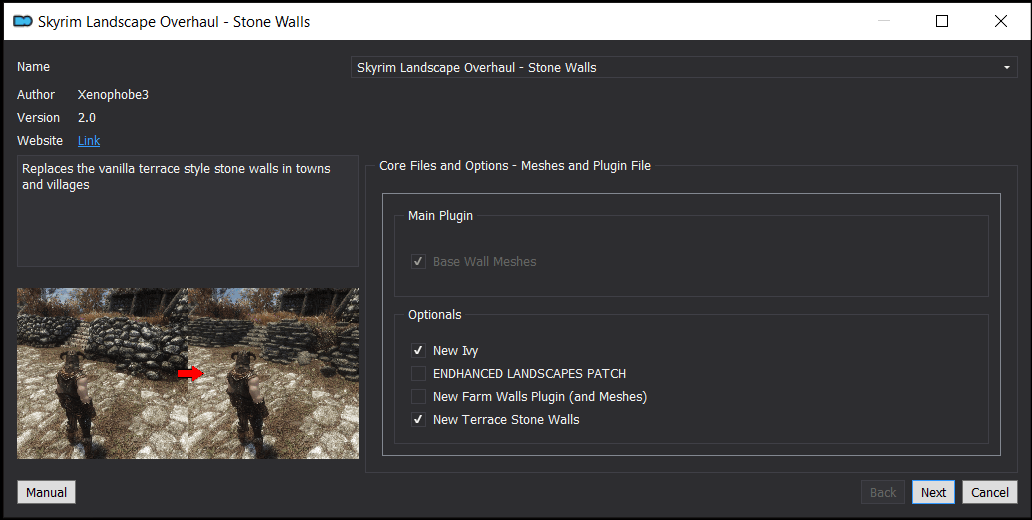Screen dimensions: 1032x520
Task: Select the author name Xenophobe3
Action: [x=113, y=95]
